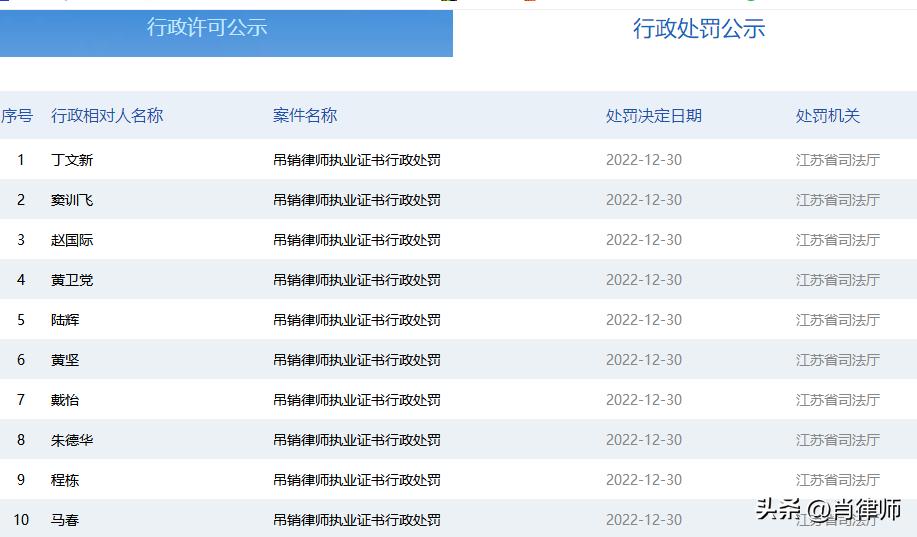Click 江苏省司法厅 in 戴怡's row
The height and width of the screenshot is (537, 917).
[837, 400]
